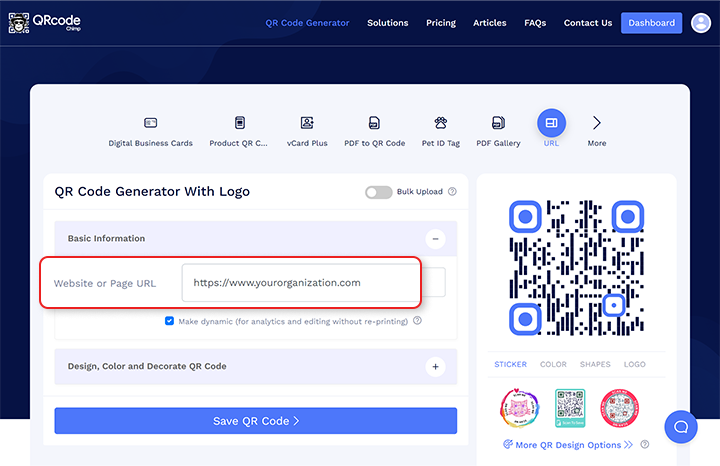Image resolution: width=720 pixels, height=466 pixels.
Task: Choose the Product QR Code icon
Action: click(239, 123)
